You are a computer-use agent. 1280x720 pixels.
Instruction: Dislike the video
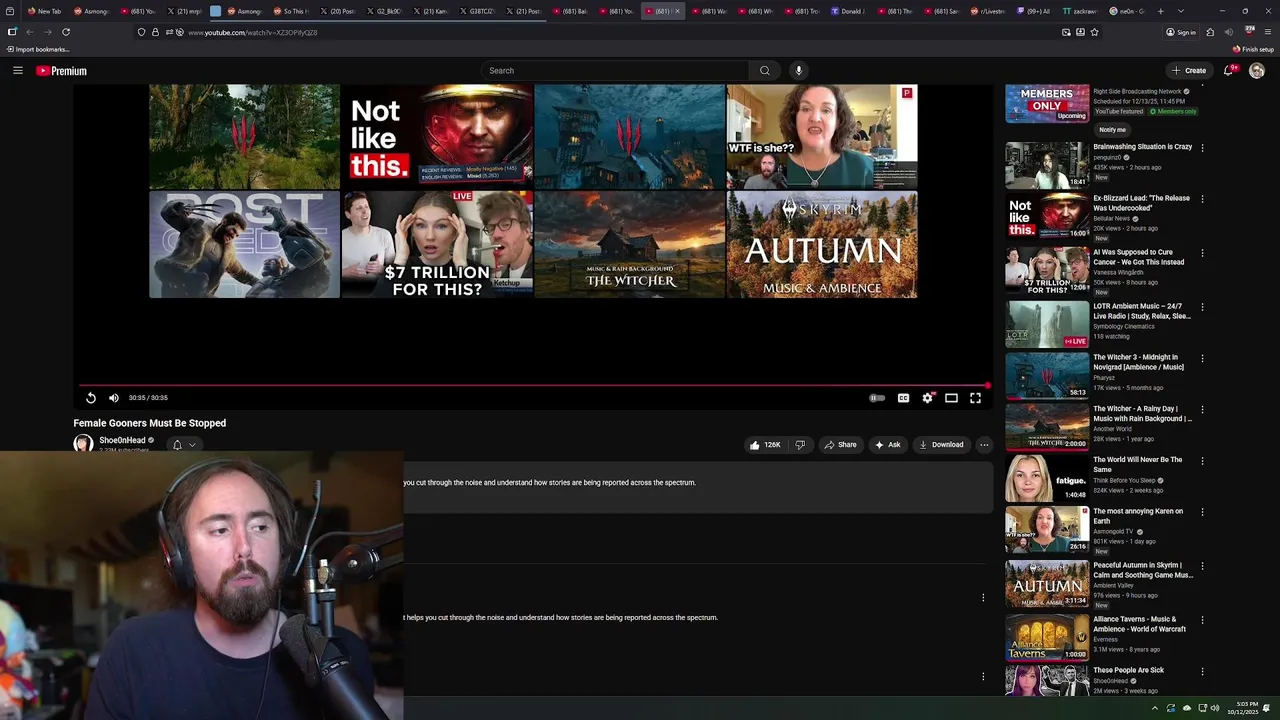(x=800, y=445)
